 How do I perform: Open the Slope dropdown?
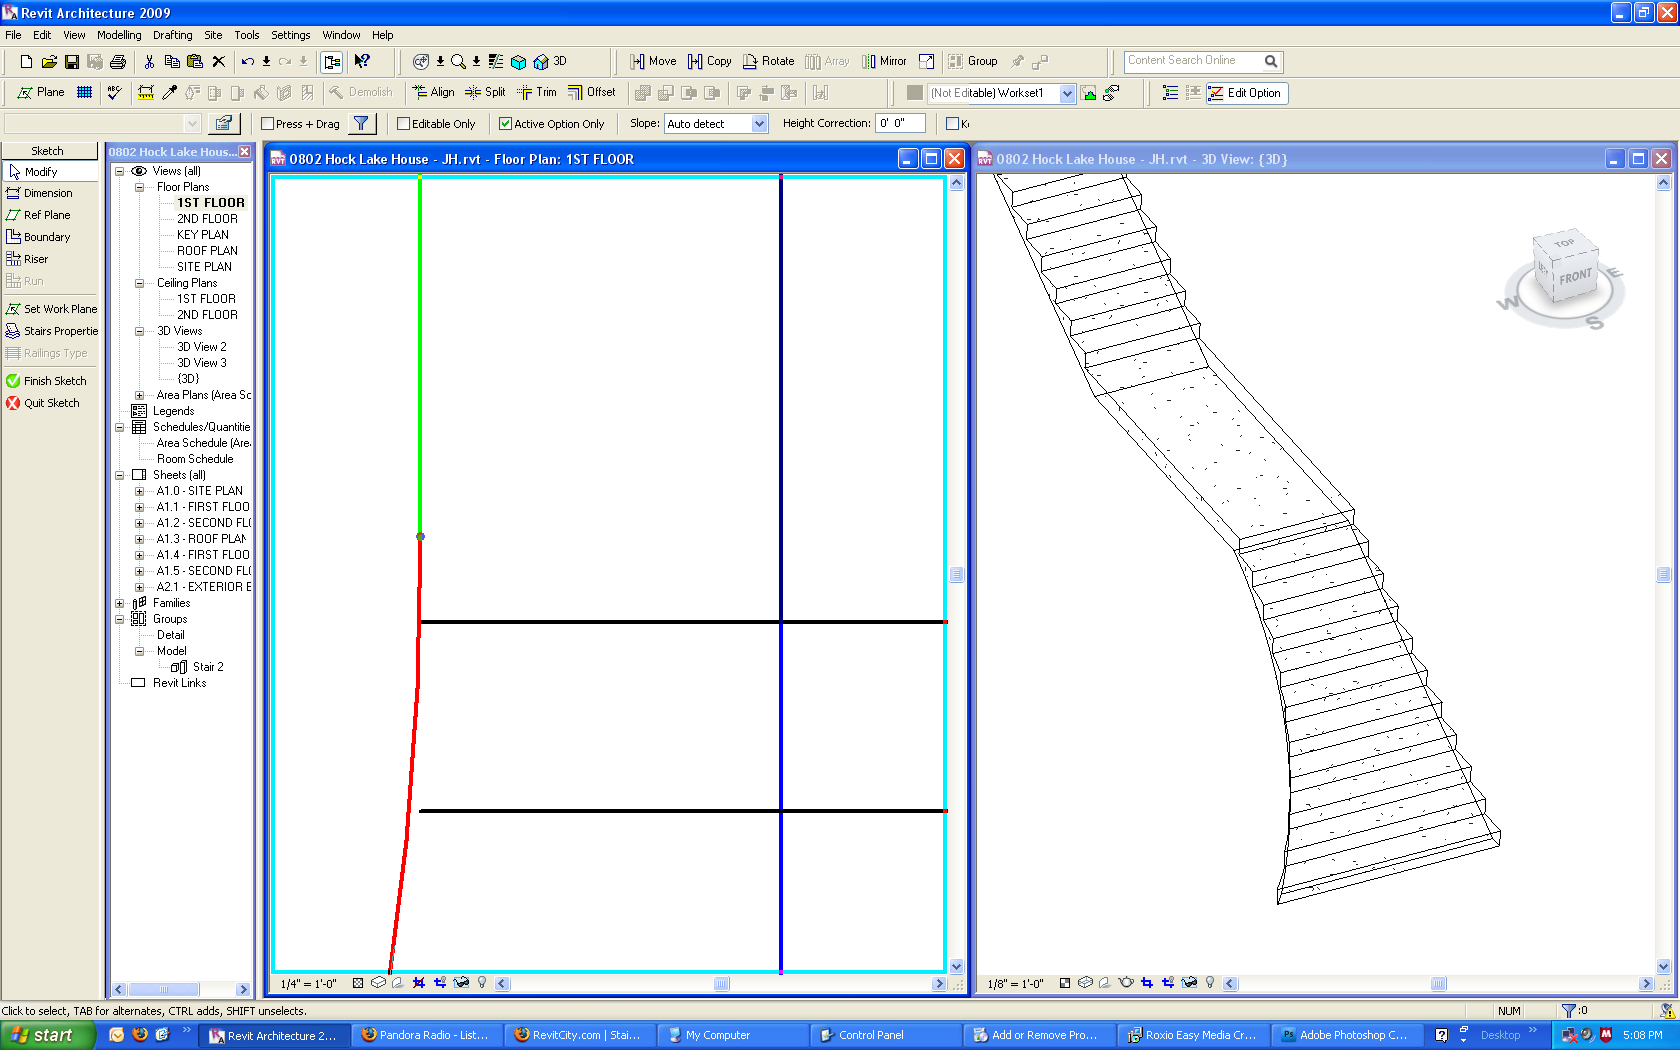(759, 124)
